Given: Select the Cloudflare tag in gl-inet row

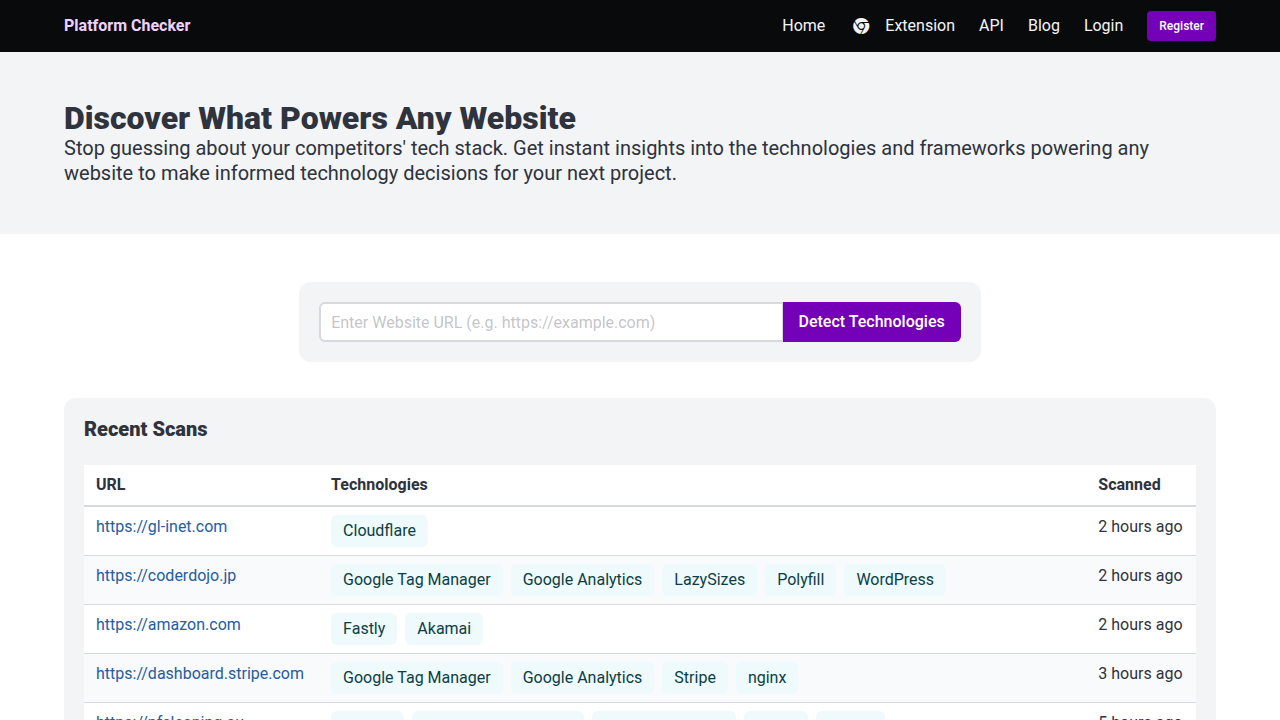Looking at the screenshot, I should 379,531.
